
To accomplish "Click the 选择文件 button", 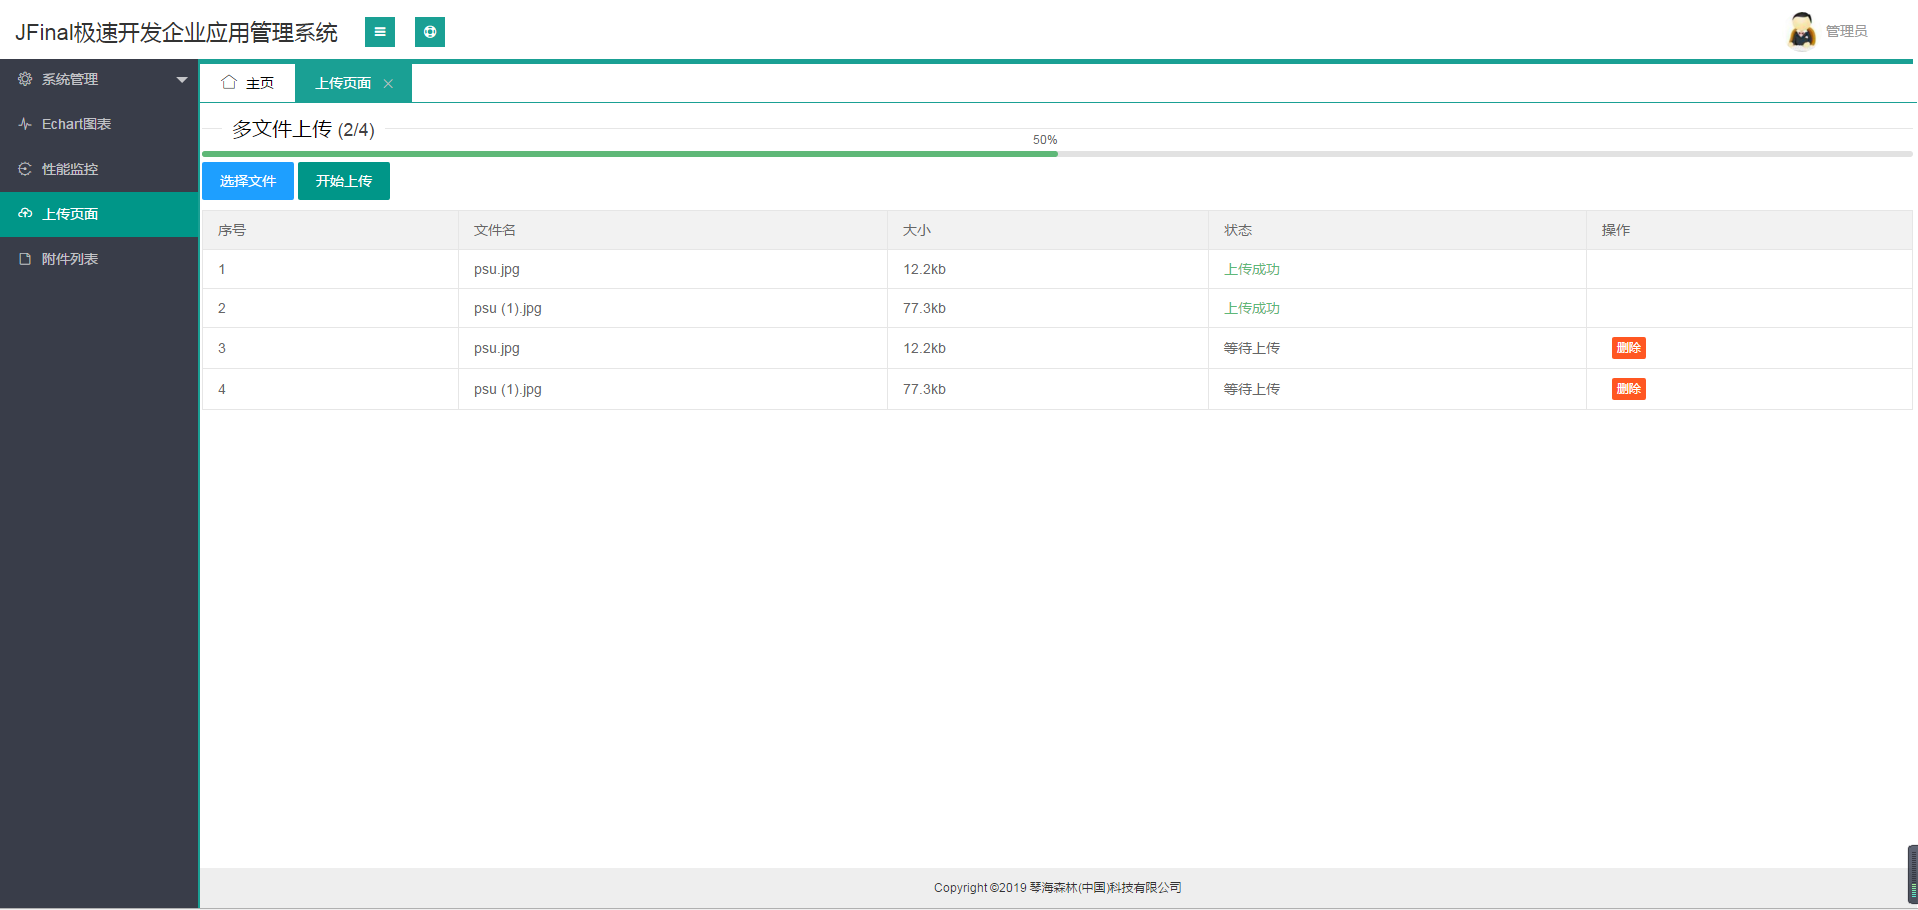I will pyautogui.click(x=248, y=181).
